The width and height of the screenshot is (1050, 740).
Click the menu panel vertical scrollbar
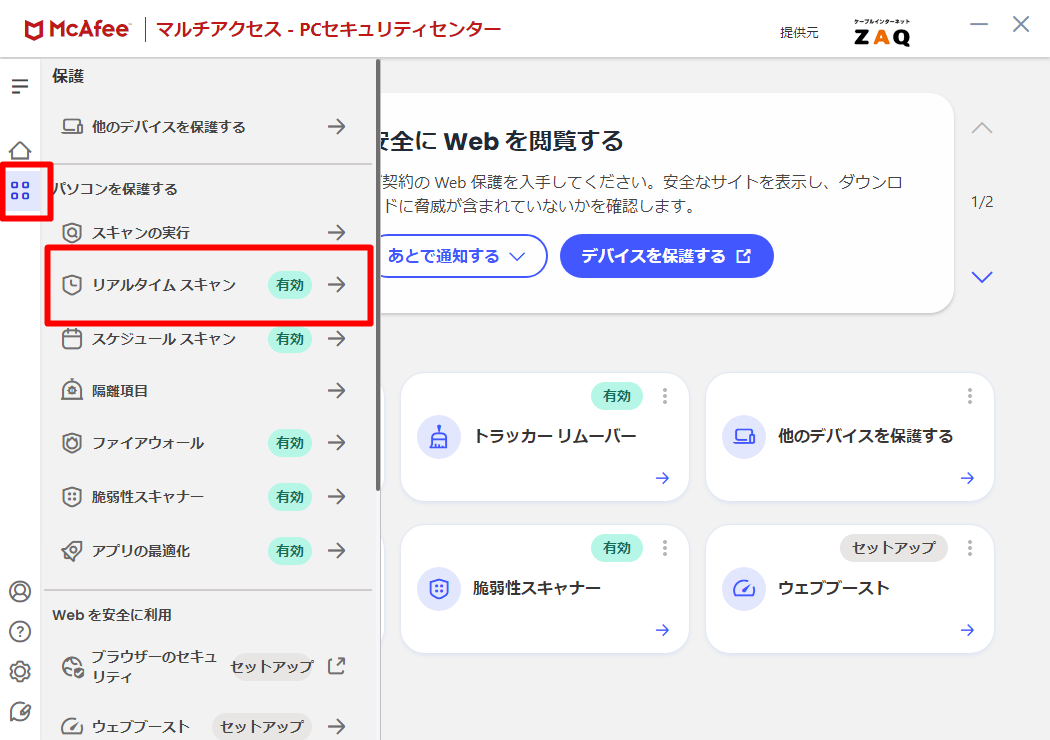tap(378, 275)
